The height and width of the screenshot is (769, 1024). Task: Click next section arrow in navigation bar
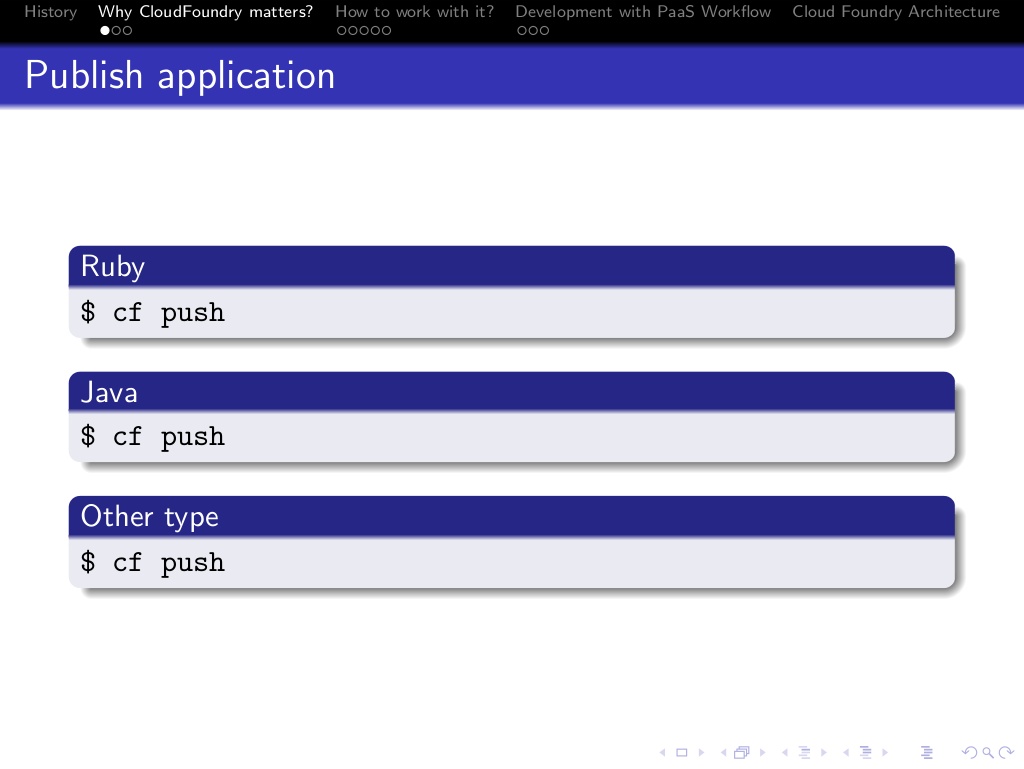(x=885, y=753)
